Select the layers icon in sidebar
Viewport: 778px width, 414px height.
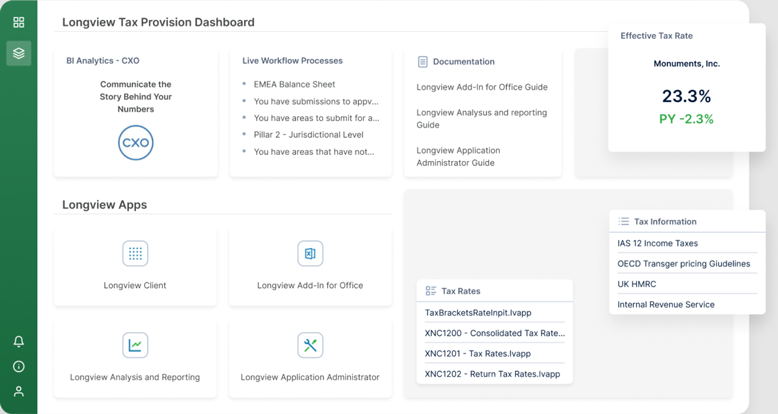click(18, 53)
